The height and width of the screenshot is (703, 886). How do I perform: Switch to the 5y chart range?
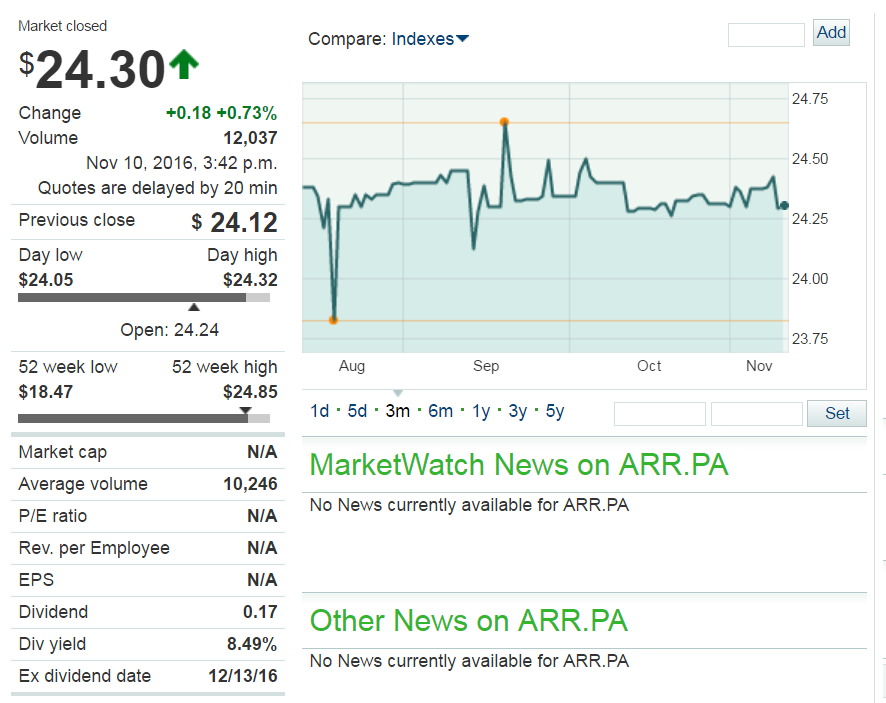[x=554, y=410]
